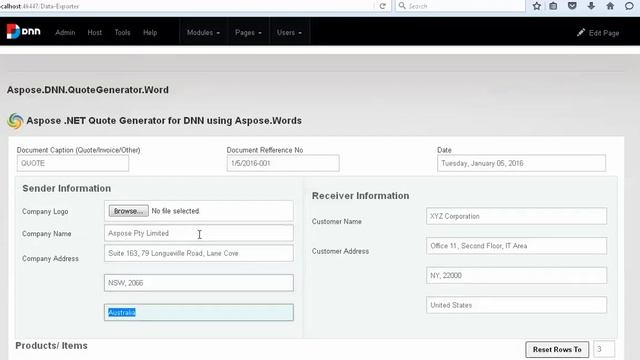This screenshot has height=360, width=640.
Task: Click the Company Name input
Action: (199, 233)
